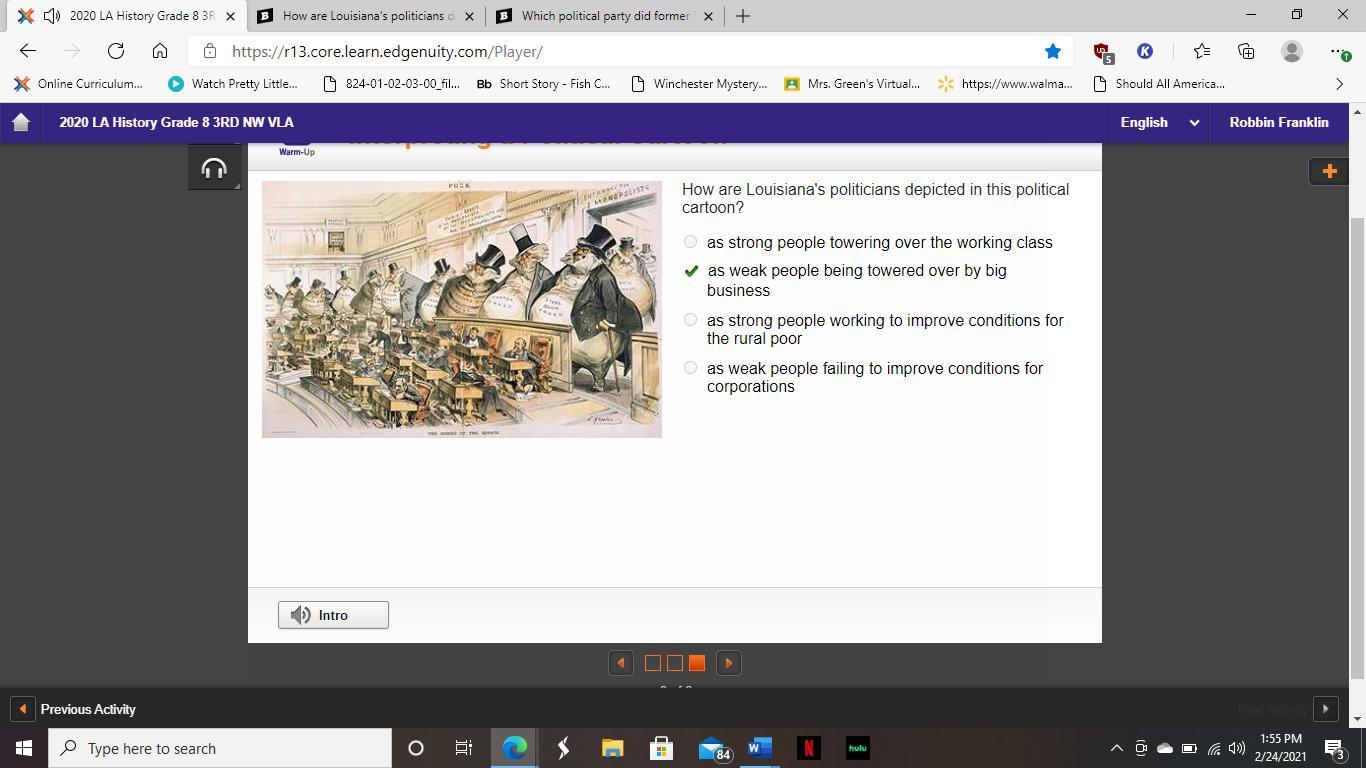Open the pinned Snagit-style taskbar app
This screenshot has width=1366, height=768.
pyautogui.click(x=563, y=748)
